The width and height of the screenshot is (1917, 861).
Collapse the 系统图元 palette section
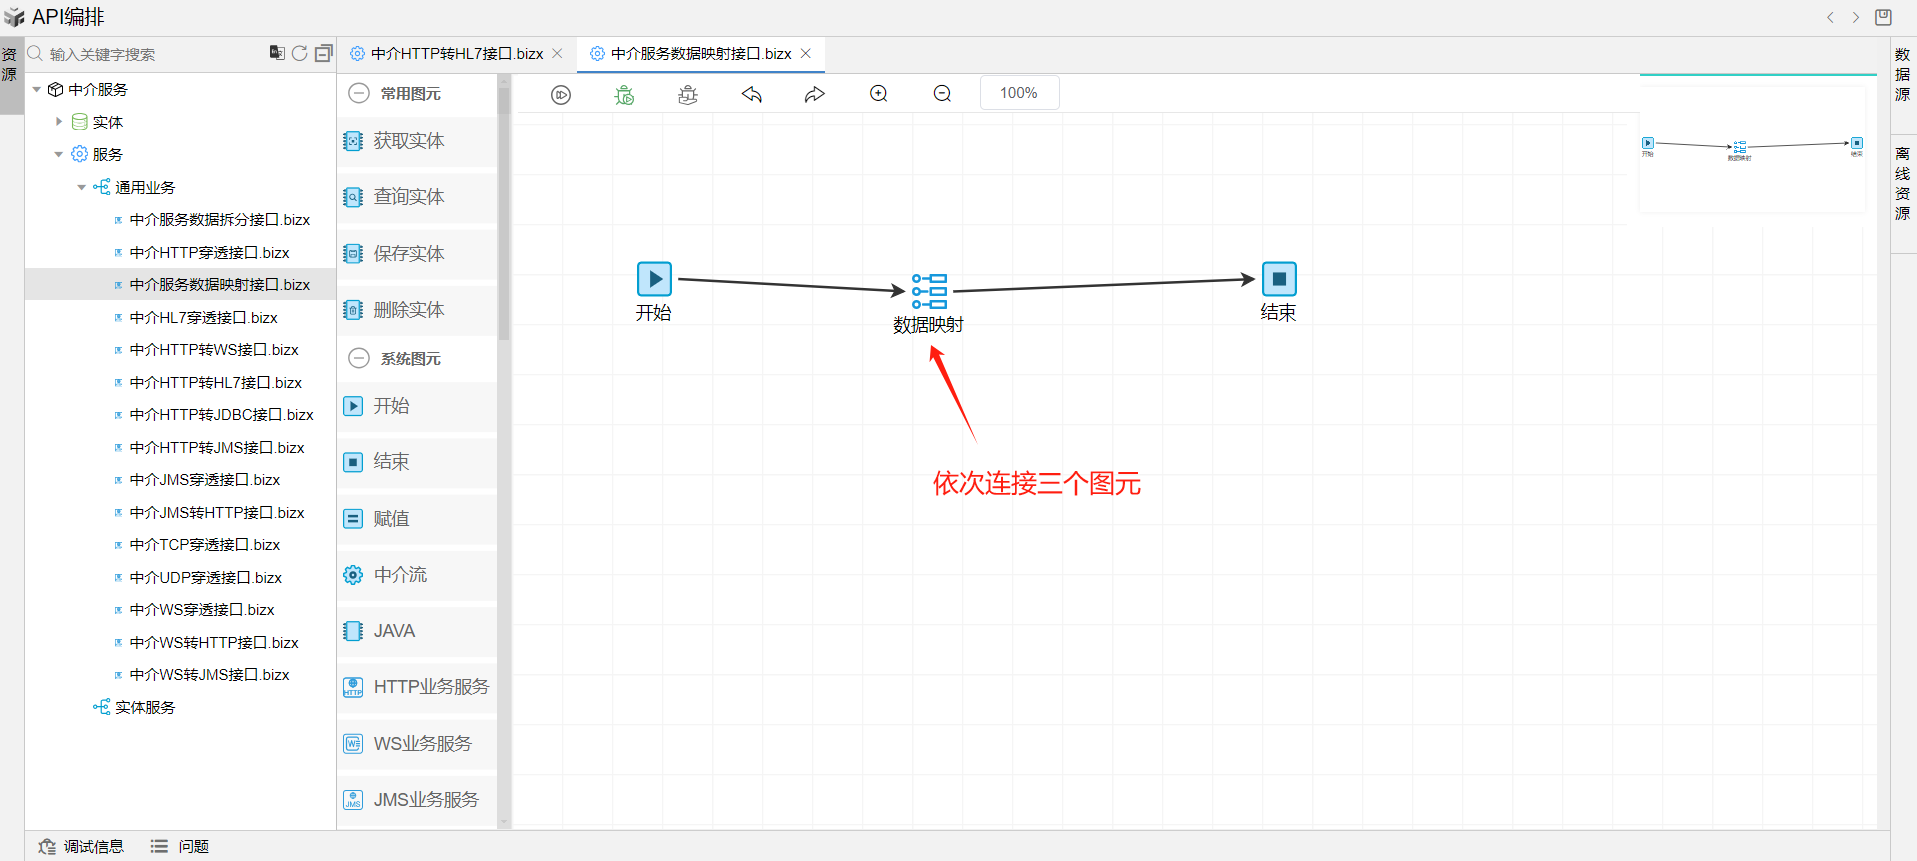(359, 358)
